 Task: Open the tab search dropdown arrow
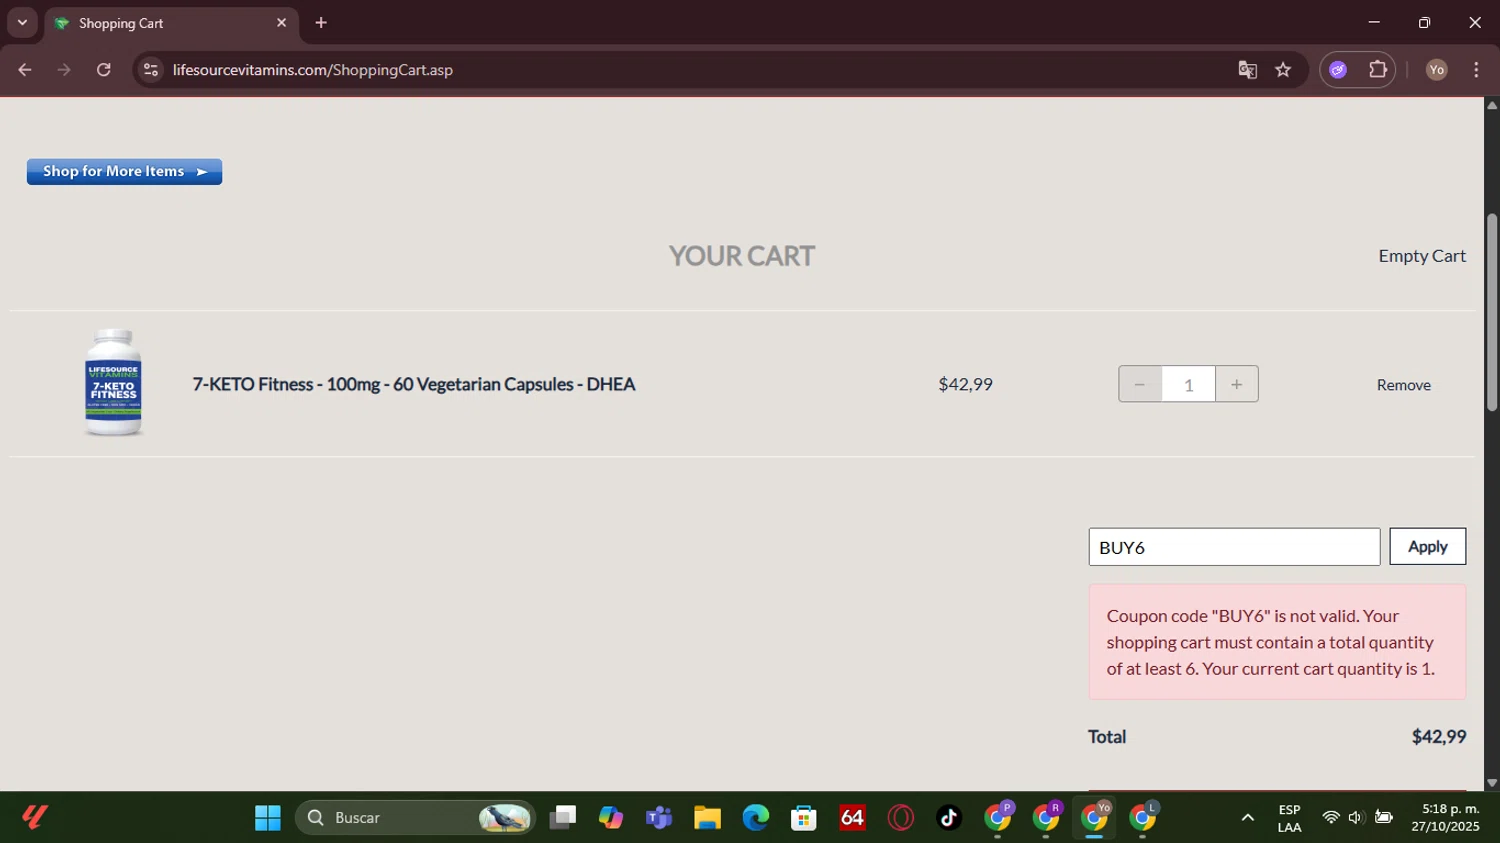point(22,22)
